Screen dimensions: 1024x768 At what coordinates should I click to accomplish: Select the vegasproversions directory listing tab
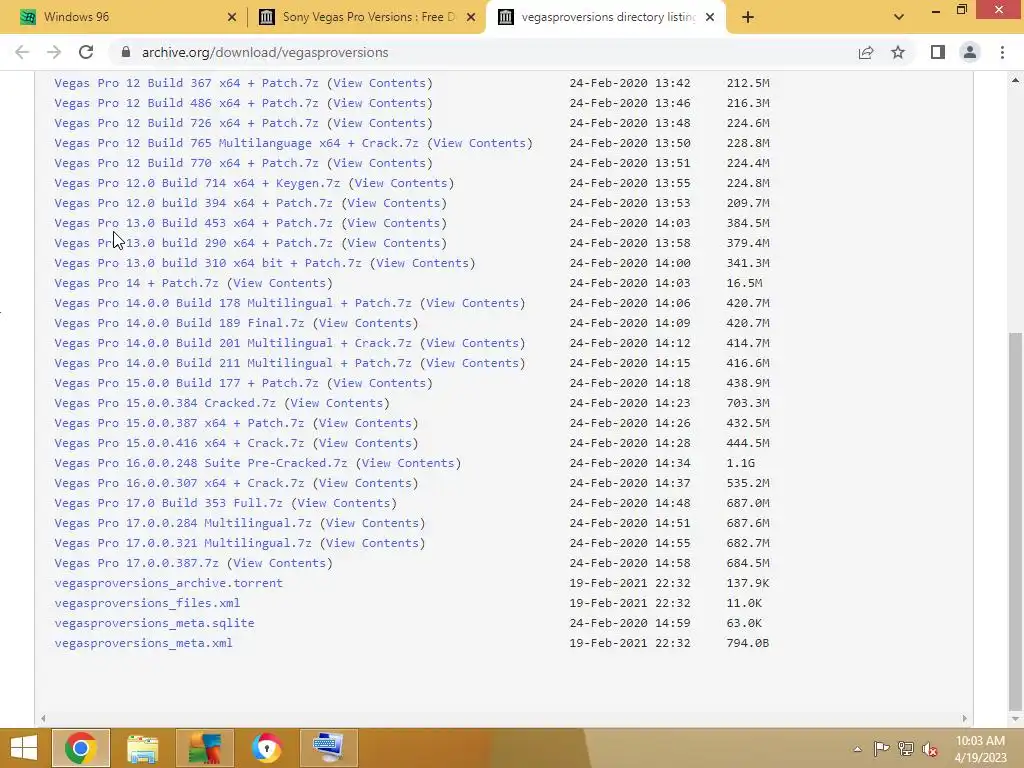point(607,17)
